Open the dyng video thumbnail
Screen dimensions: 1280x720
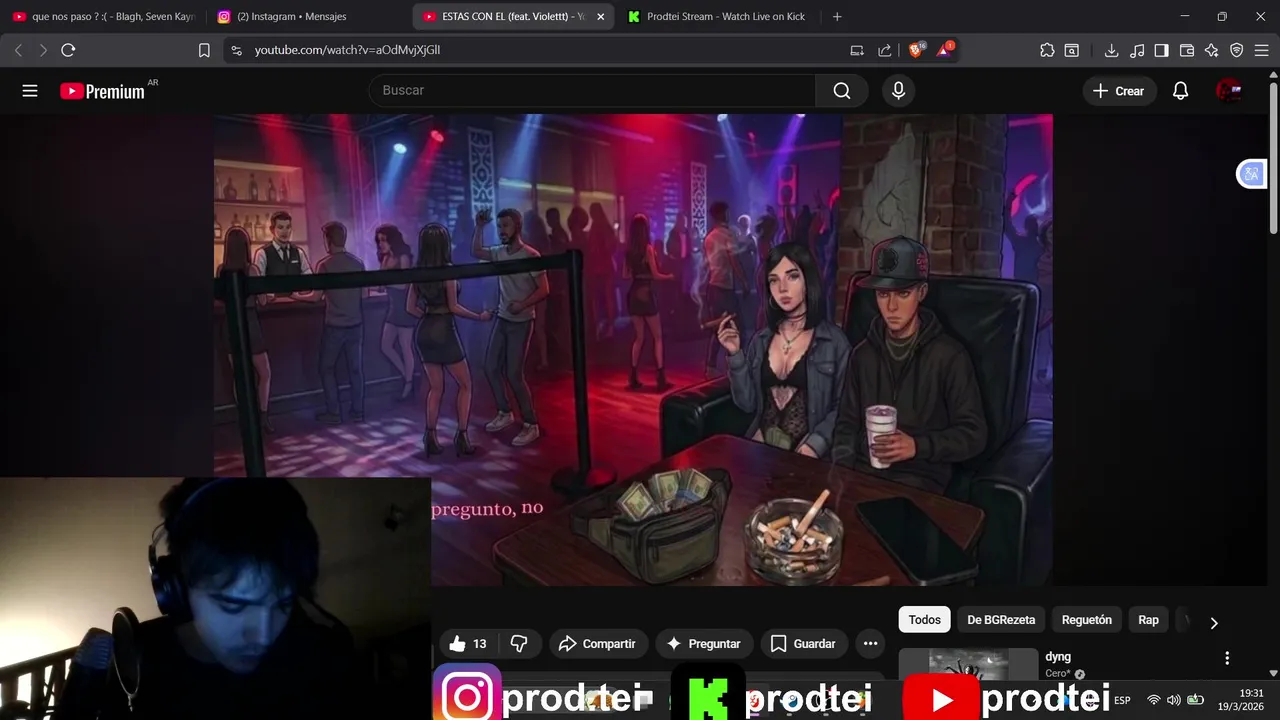(968, 664)
